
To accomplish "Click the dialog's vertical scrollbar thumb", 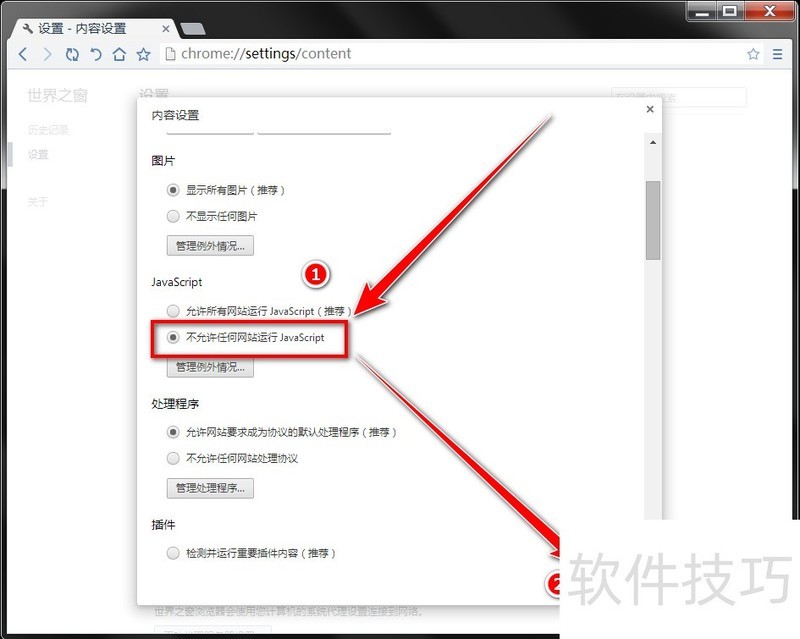I will (x=653, y=220).
